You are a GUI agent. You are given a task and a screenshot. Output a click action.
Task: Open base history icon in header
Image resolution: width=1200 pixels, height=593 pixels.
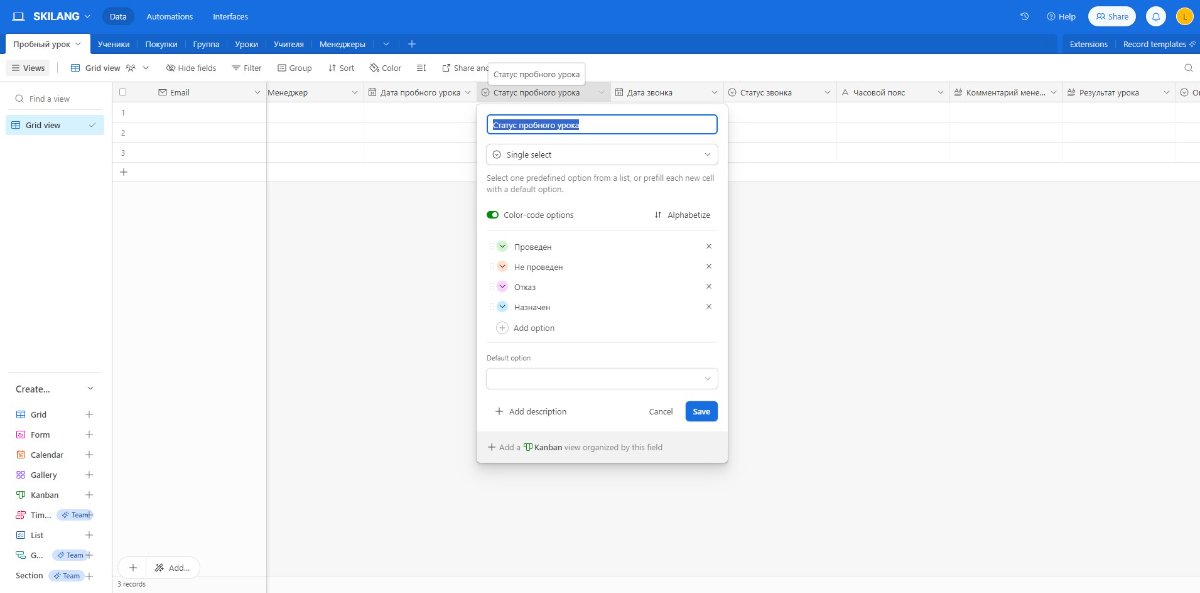point(1024,16)
